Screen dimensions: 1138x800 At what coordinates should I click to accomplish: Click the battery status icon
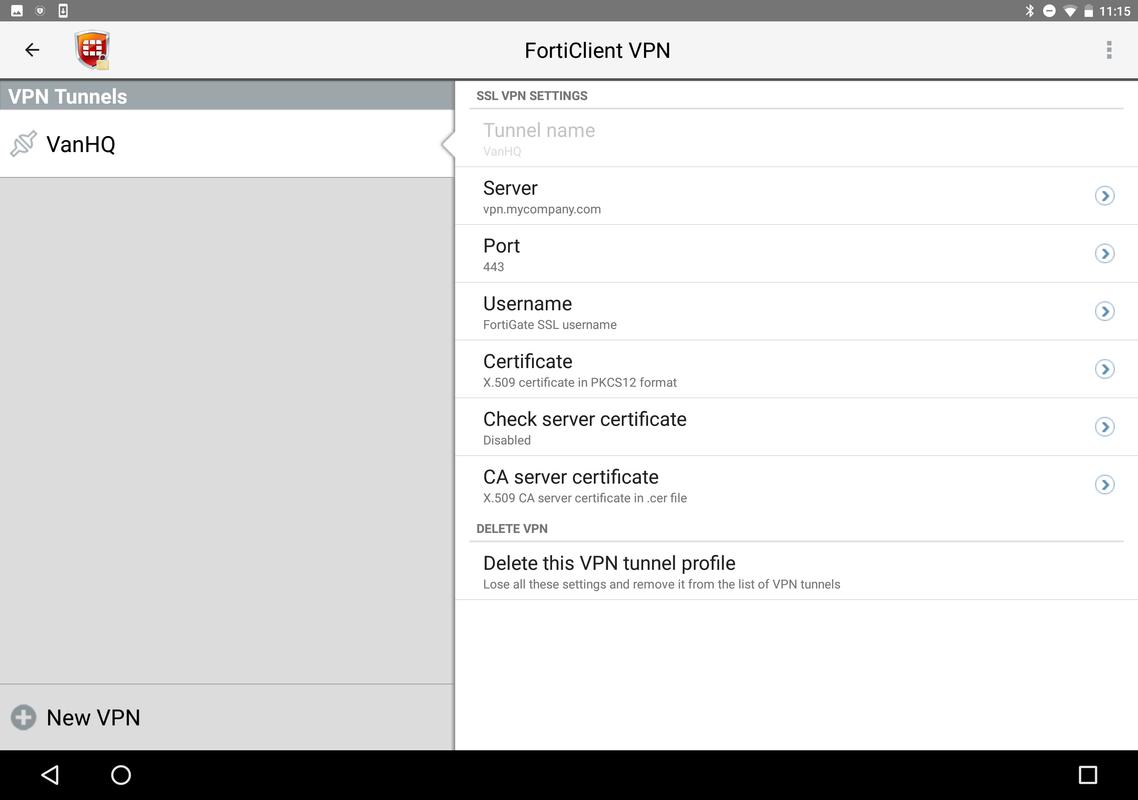pyautogui.click(x=1088, y=11)
